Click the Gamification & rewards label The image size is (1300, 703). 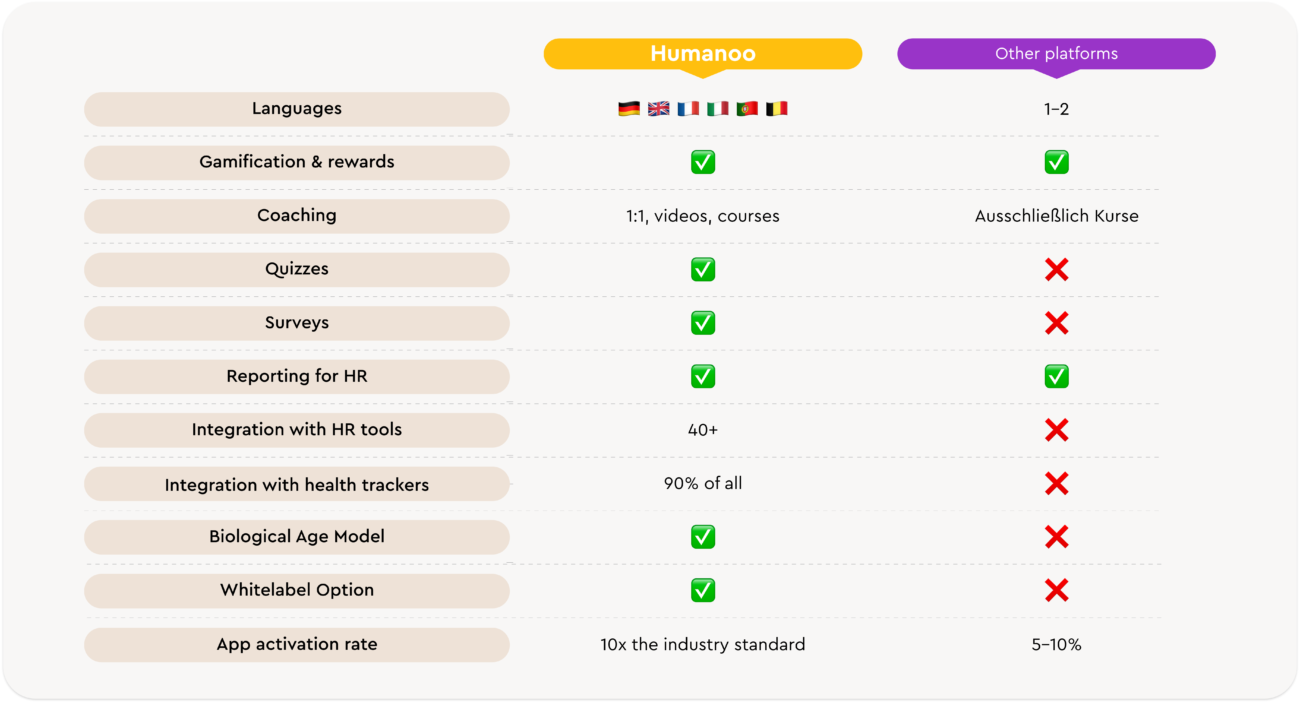(x=297, y=162)
